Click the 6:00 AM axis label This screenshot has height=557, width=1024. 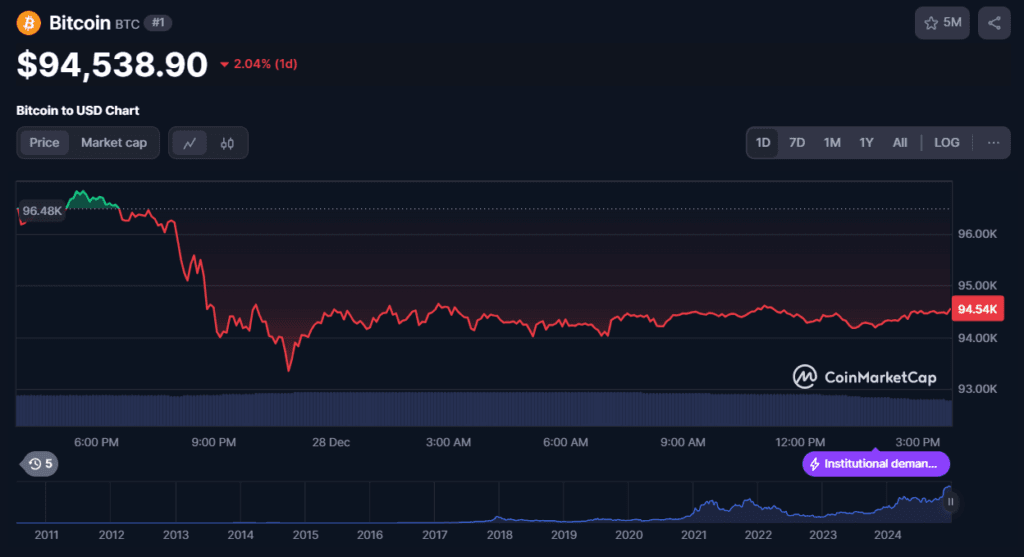[566, 442]
